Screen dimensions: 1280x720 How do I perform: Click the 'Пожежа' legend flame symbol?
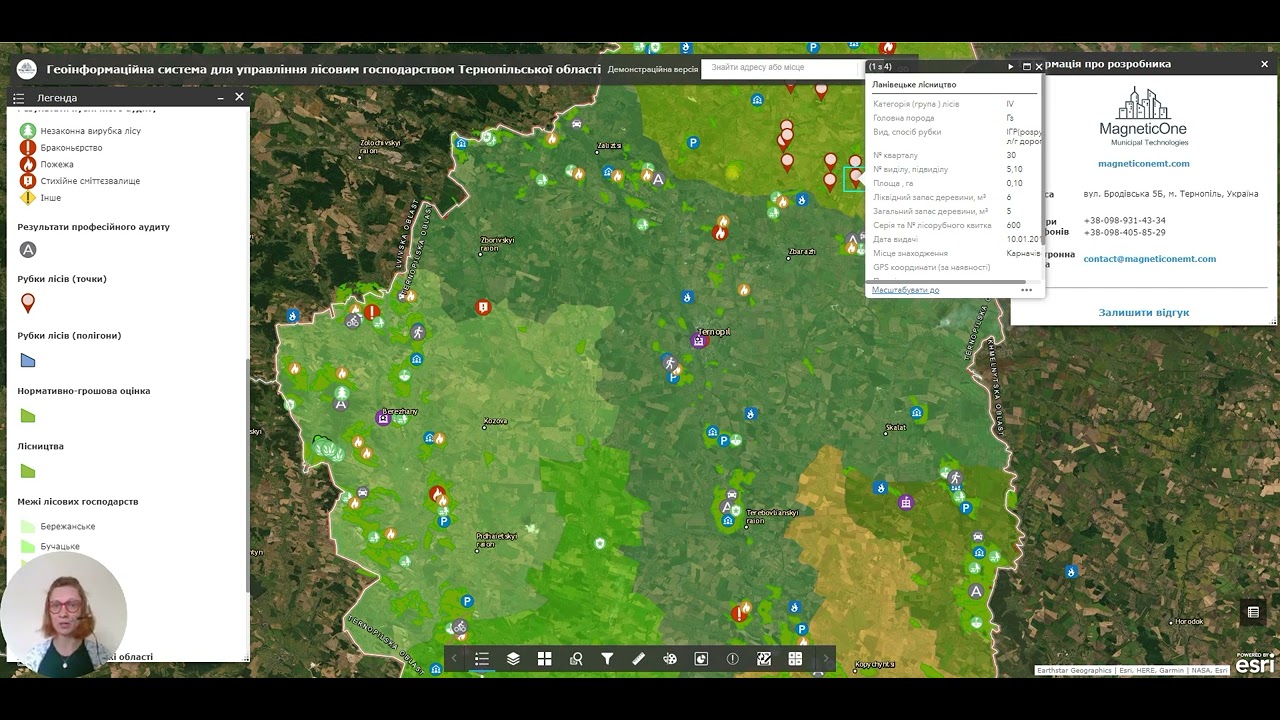(x=28, y=164)
